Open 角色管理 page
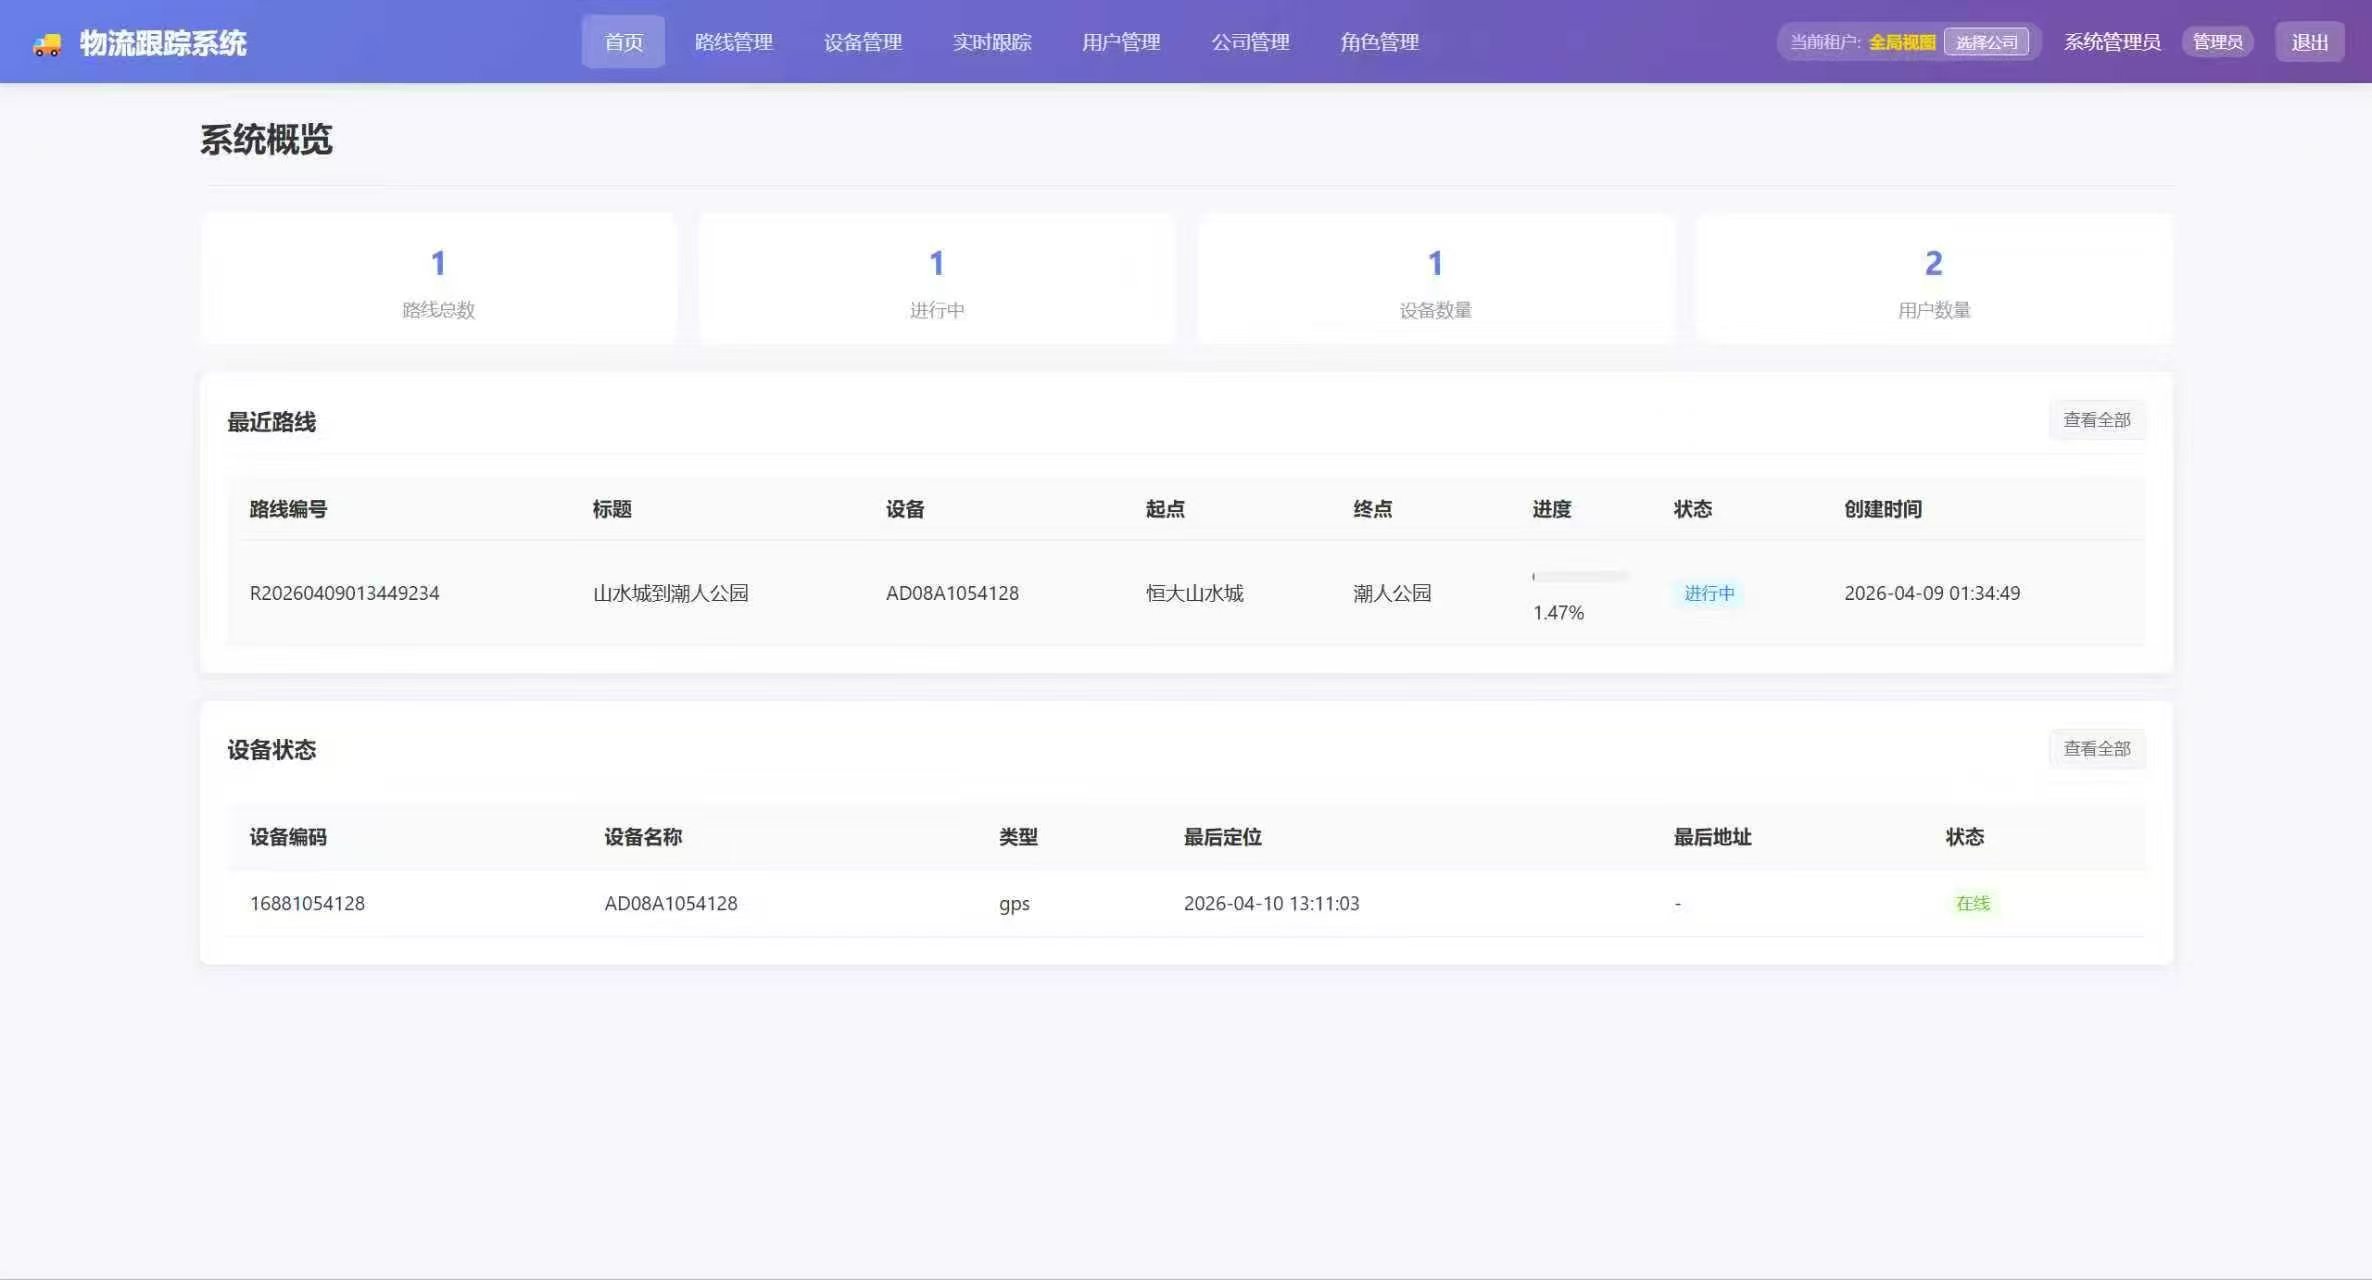This screenshot has height=1280, width=2372. coord(1379,42)
